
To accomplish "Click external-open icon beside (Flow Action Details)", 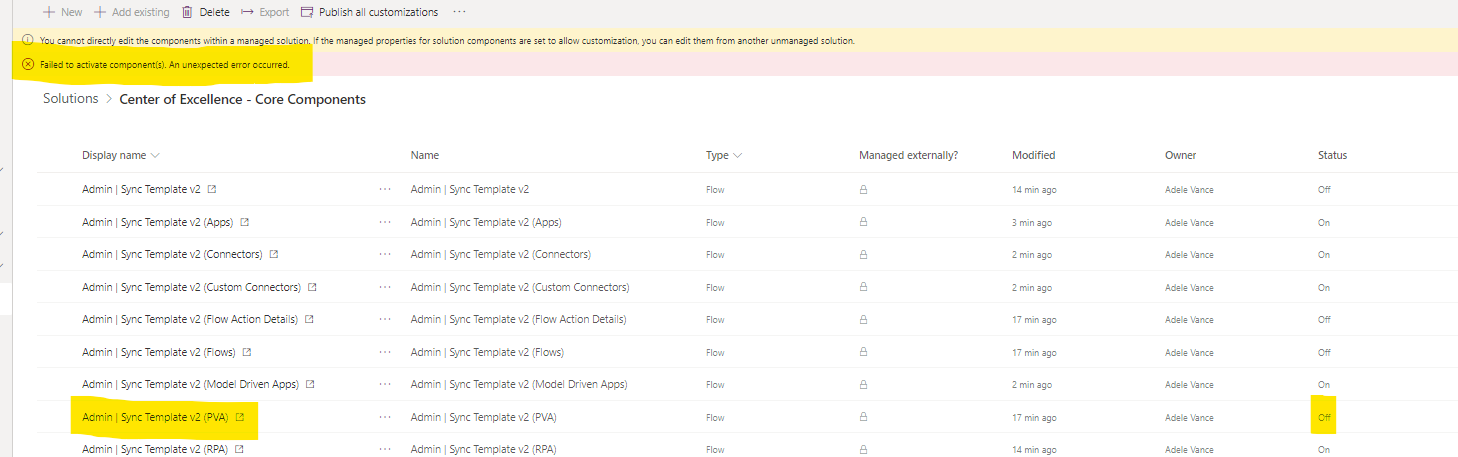I will pyautogui.click(x=309, y=319).
